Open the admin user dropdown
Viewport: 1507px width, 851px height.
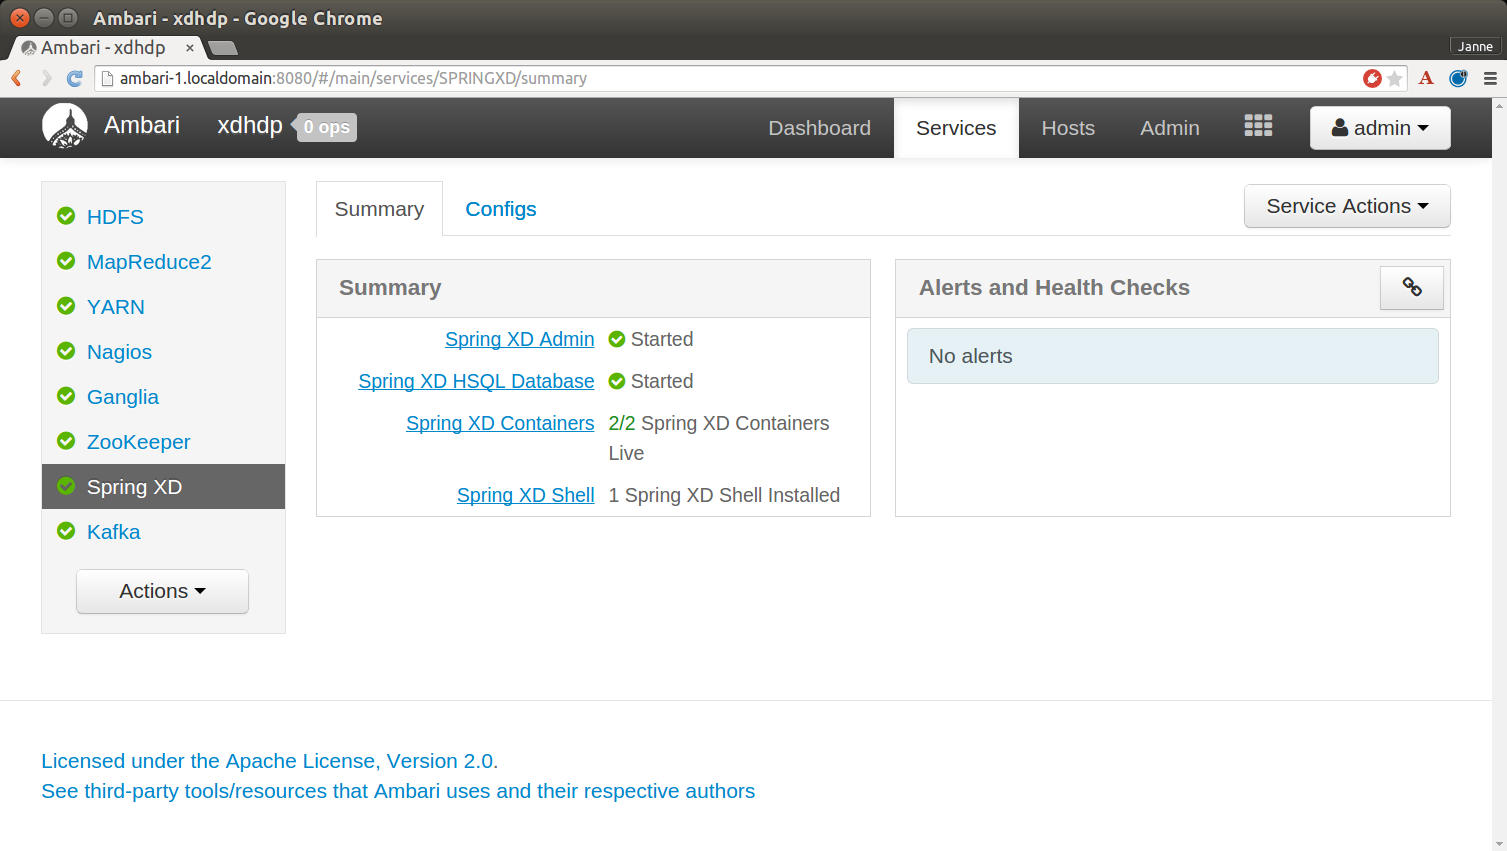pos(1380,128)
